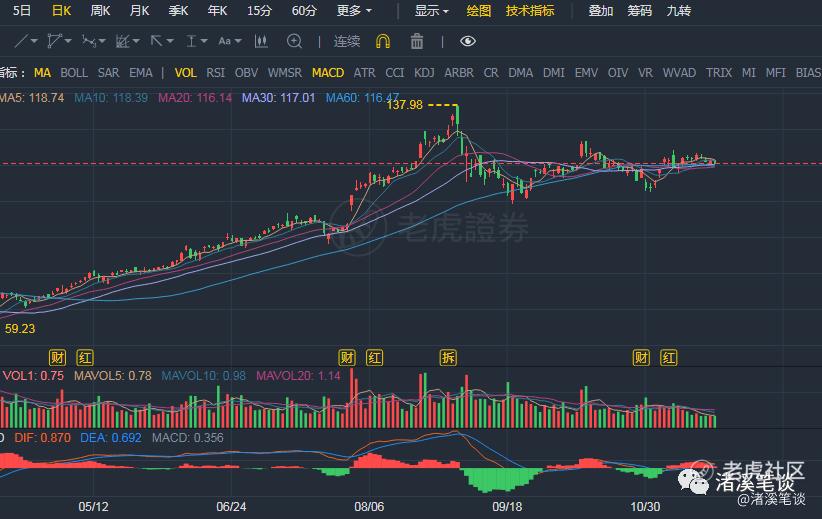
Task: Enable the ATR indicator
Action: click(x=364, y=73)
